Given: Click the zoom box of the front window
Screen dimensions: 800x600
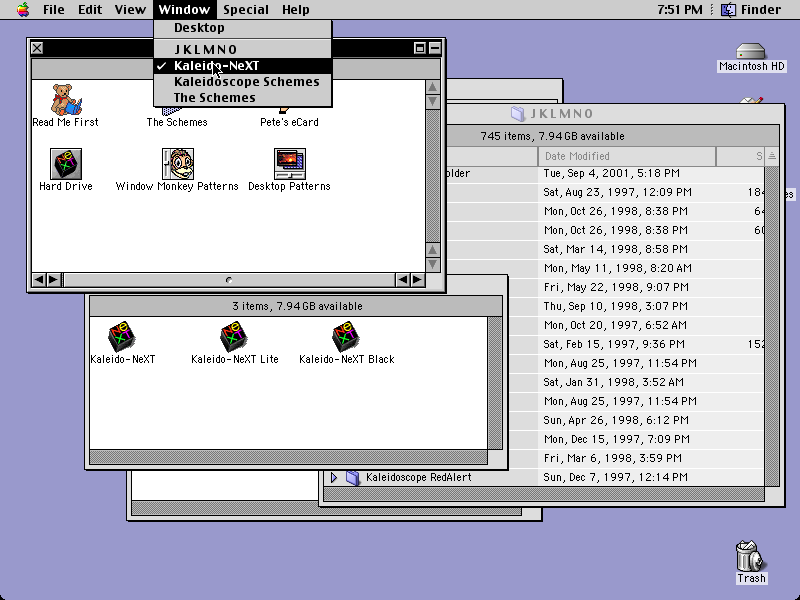Looking at the screenshot, I should coord(419,48).
